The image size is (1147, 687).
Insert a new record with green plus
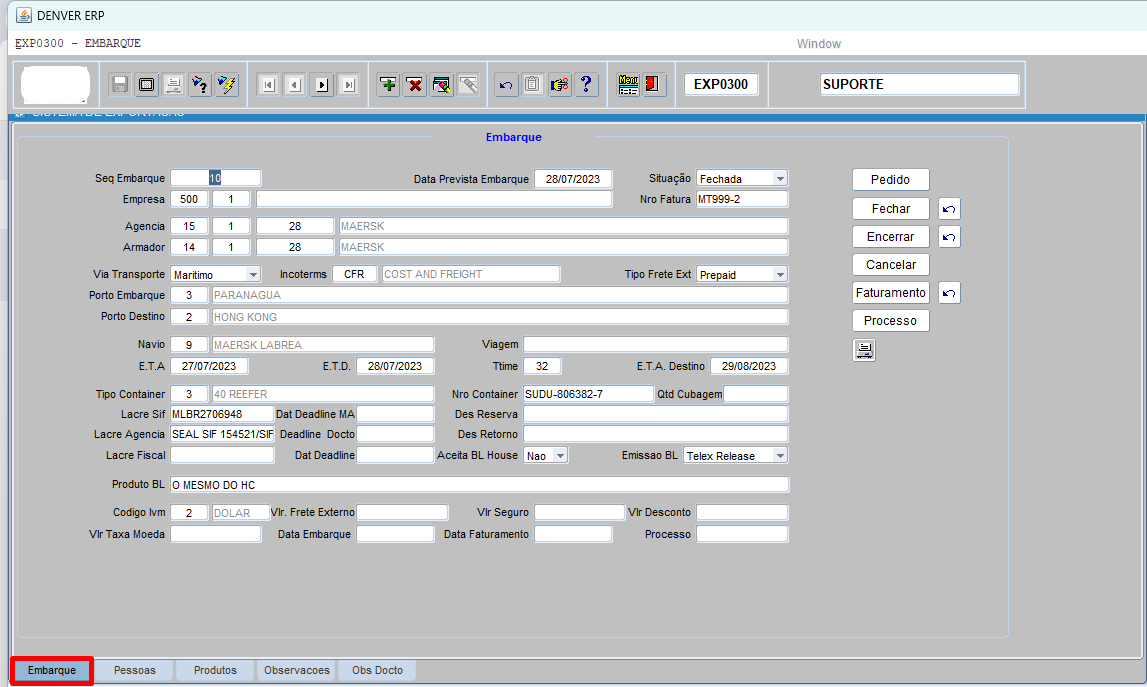pyautogui.click(x=388, y=85)
